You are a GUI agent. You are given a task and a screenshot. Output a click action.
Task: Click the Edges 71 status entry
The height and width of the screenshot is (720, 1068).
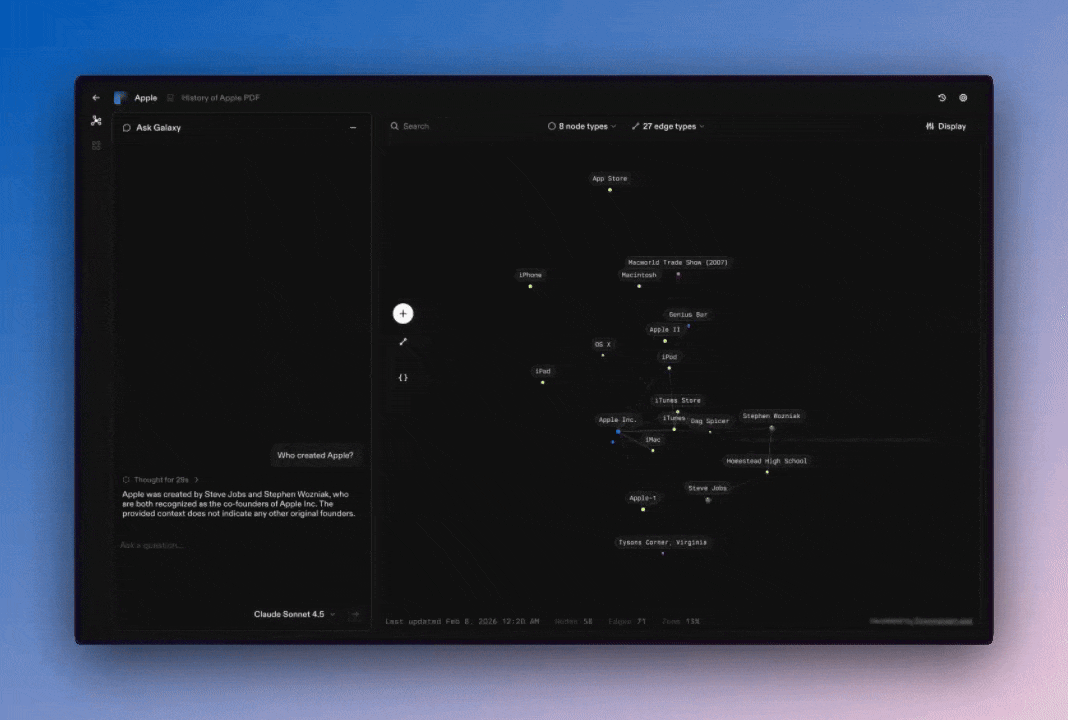tap(627, 621)
